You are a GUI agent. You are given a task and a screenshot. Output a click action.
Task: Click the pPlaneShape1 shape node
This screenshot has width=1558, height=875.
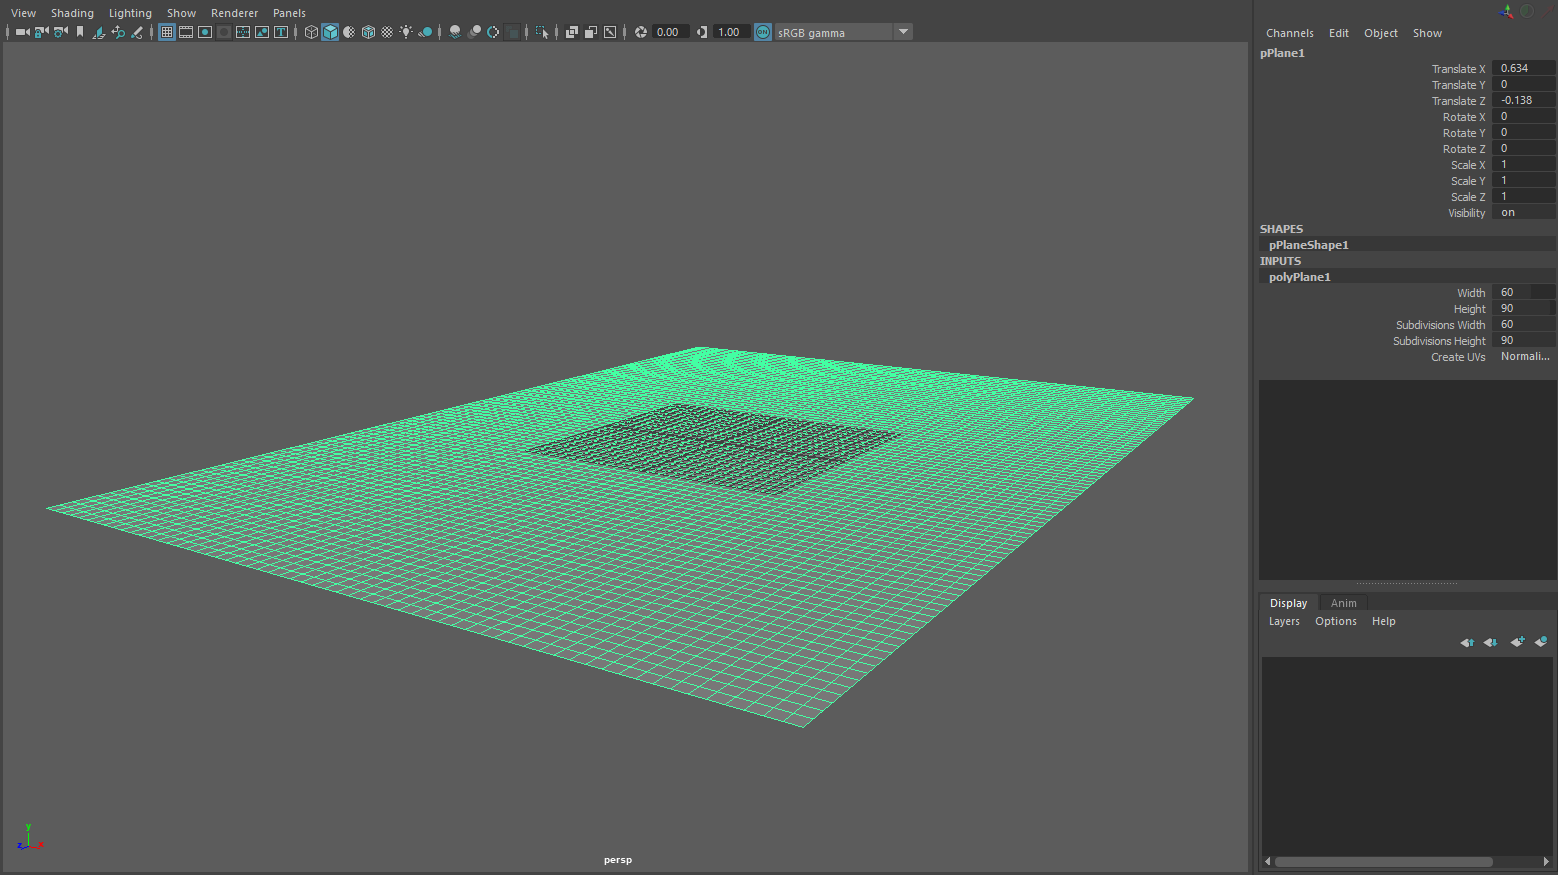[1308, 245]
